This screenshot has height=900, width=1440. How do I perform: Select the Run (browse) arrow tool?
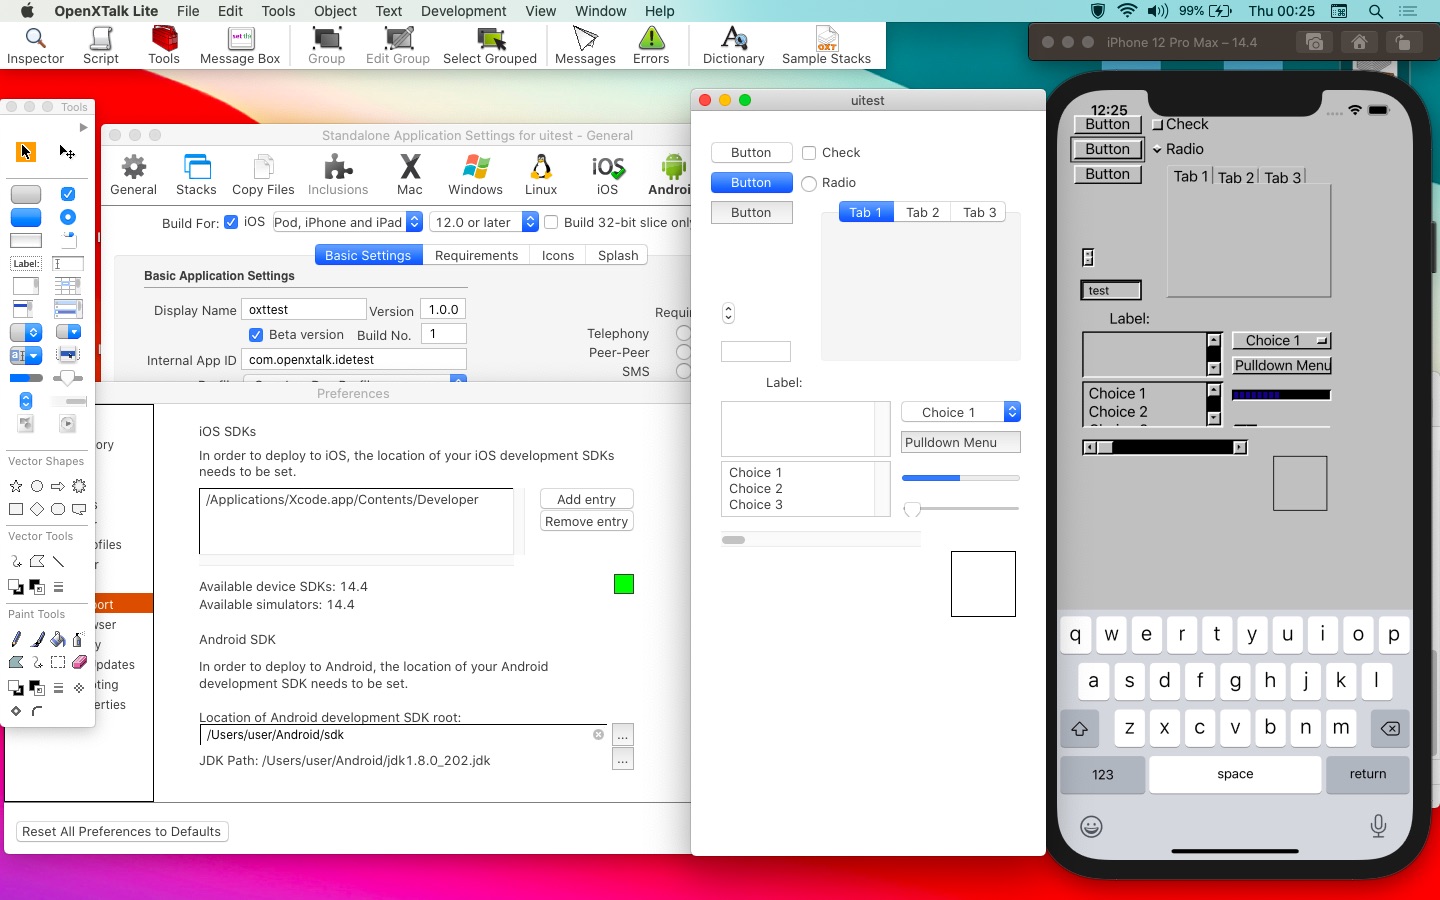point(26,152)
